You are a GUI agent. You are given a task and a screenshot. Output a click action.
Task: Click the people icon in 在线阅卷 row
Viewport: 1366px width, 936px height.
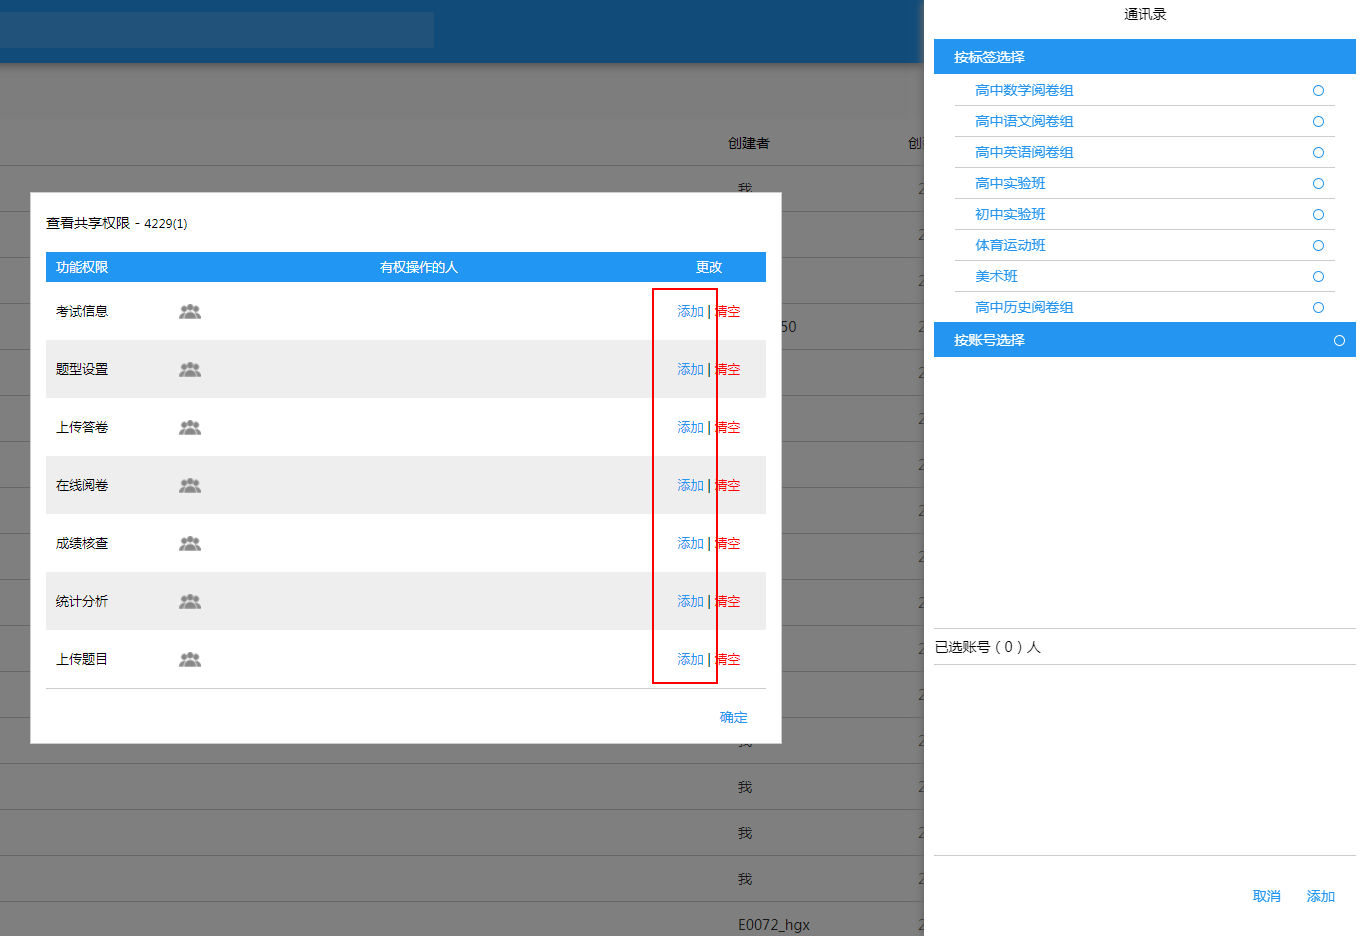190,486
